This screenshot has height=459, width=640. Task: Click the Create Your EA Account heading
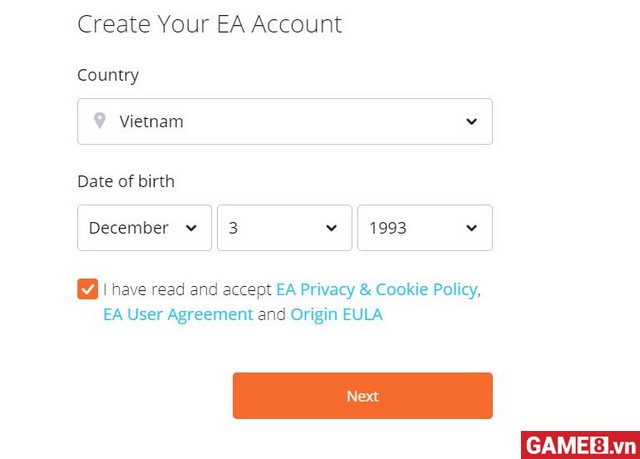point(209,24)
